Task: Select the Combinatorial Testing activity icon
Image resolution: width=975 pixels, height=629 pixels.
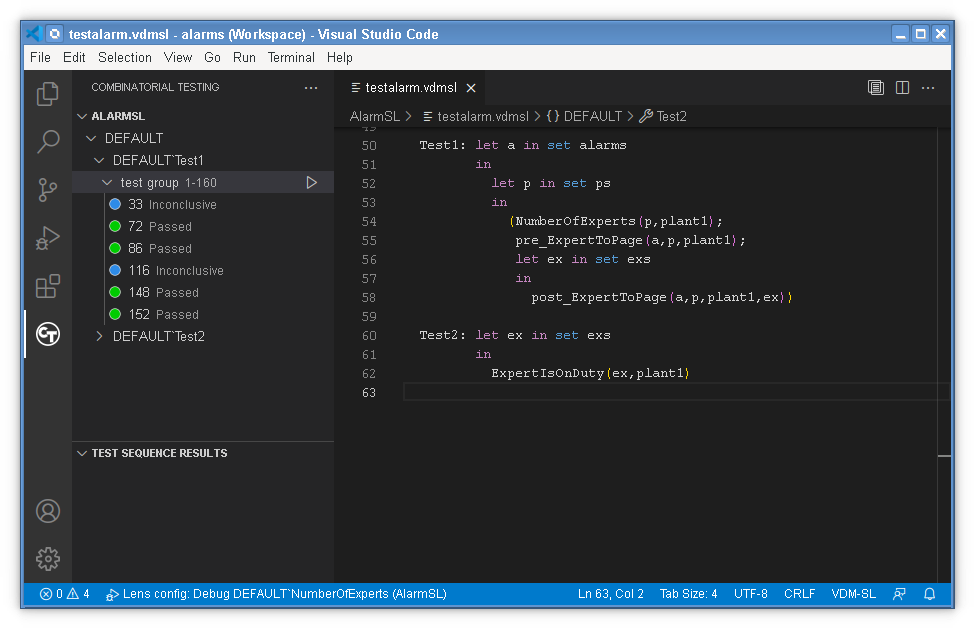Action: (x=47, y=334)
